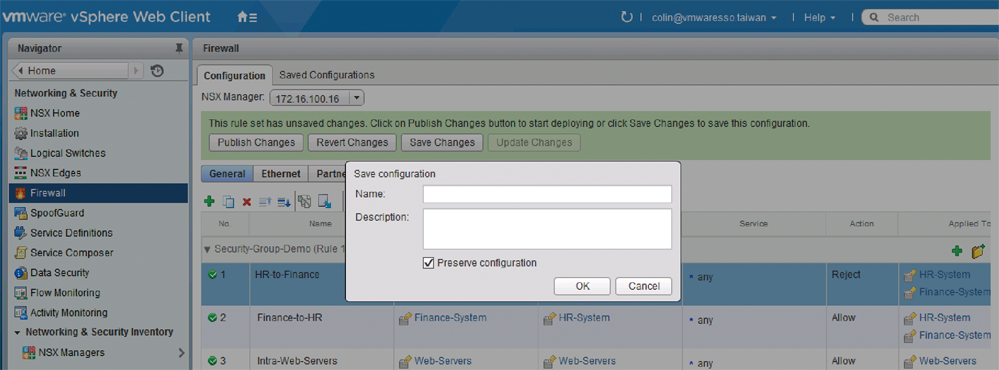Click the Revert Changes button
Viewport: 999px width, 370px height.
tap(352, 143)
